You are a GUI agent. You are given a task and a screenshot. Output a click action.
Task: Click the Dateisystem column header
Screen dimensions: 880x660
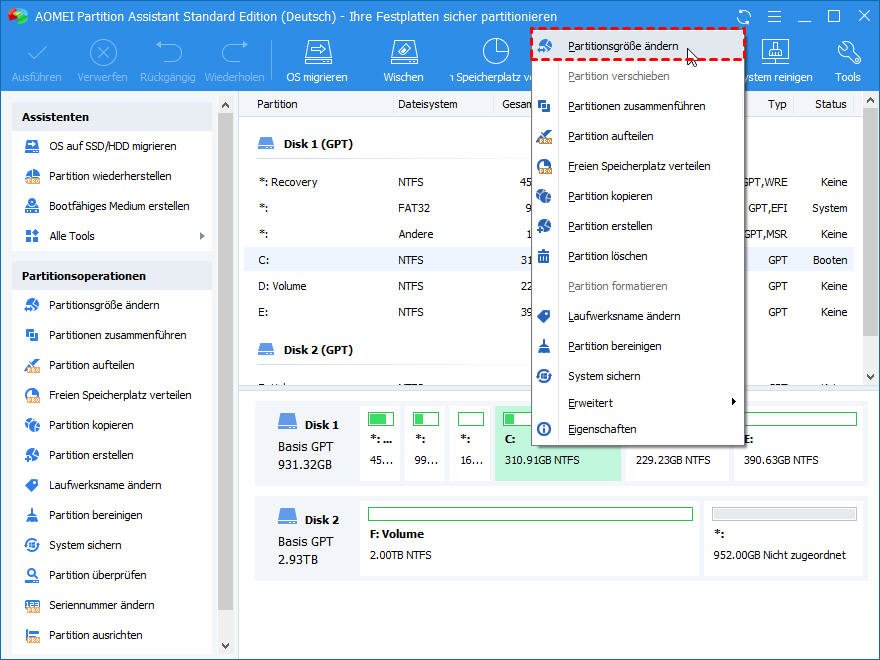(x=428, y=104)
